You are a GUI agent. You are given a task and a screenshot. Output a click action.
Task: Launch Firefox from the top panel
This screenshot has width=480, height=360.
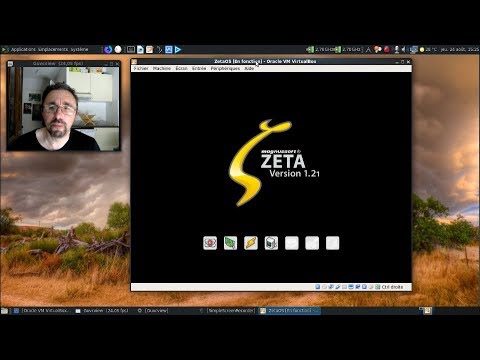tap(108, 50)
